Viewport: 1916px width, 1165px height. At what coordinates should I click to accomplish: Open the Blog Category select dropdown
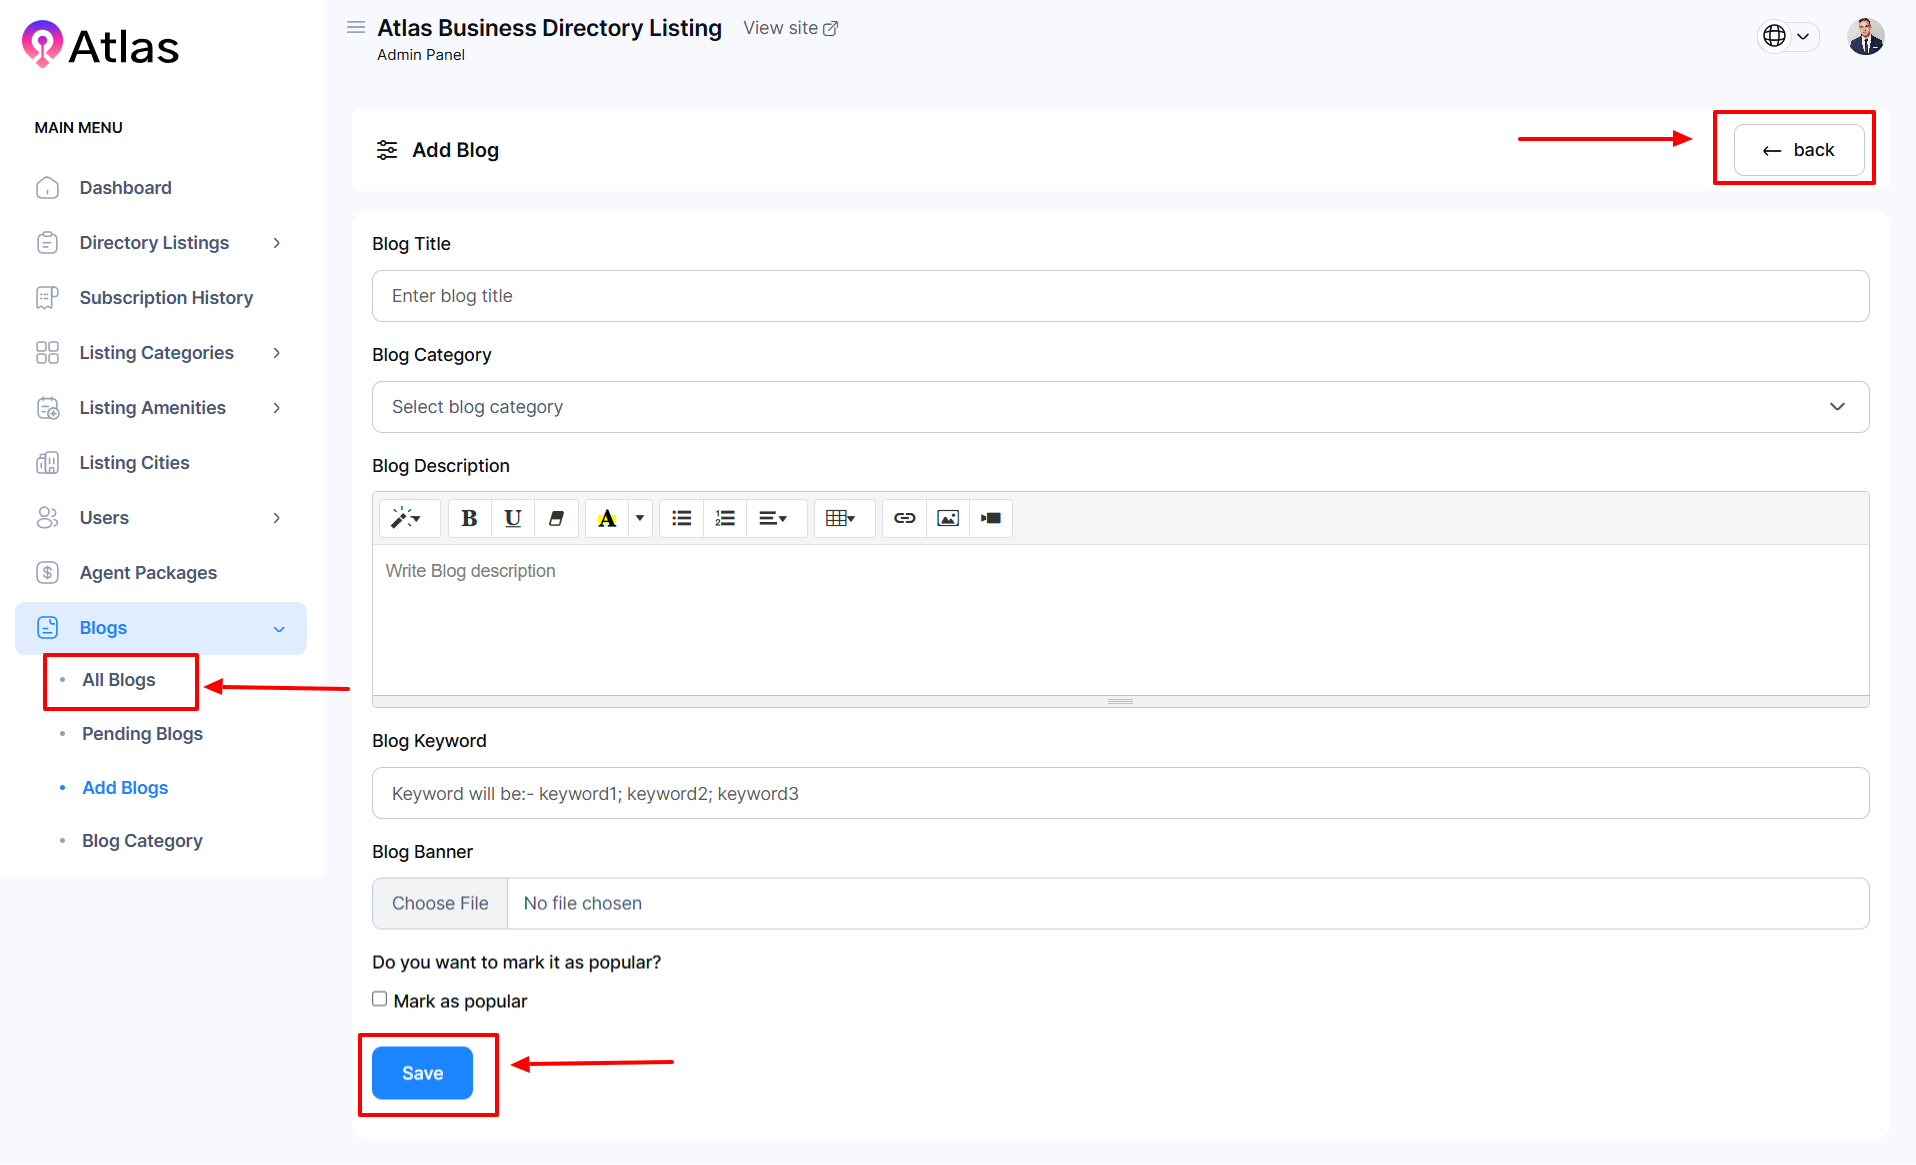coord(1120,407)
